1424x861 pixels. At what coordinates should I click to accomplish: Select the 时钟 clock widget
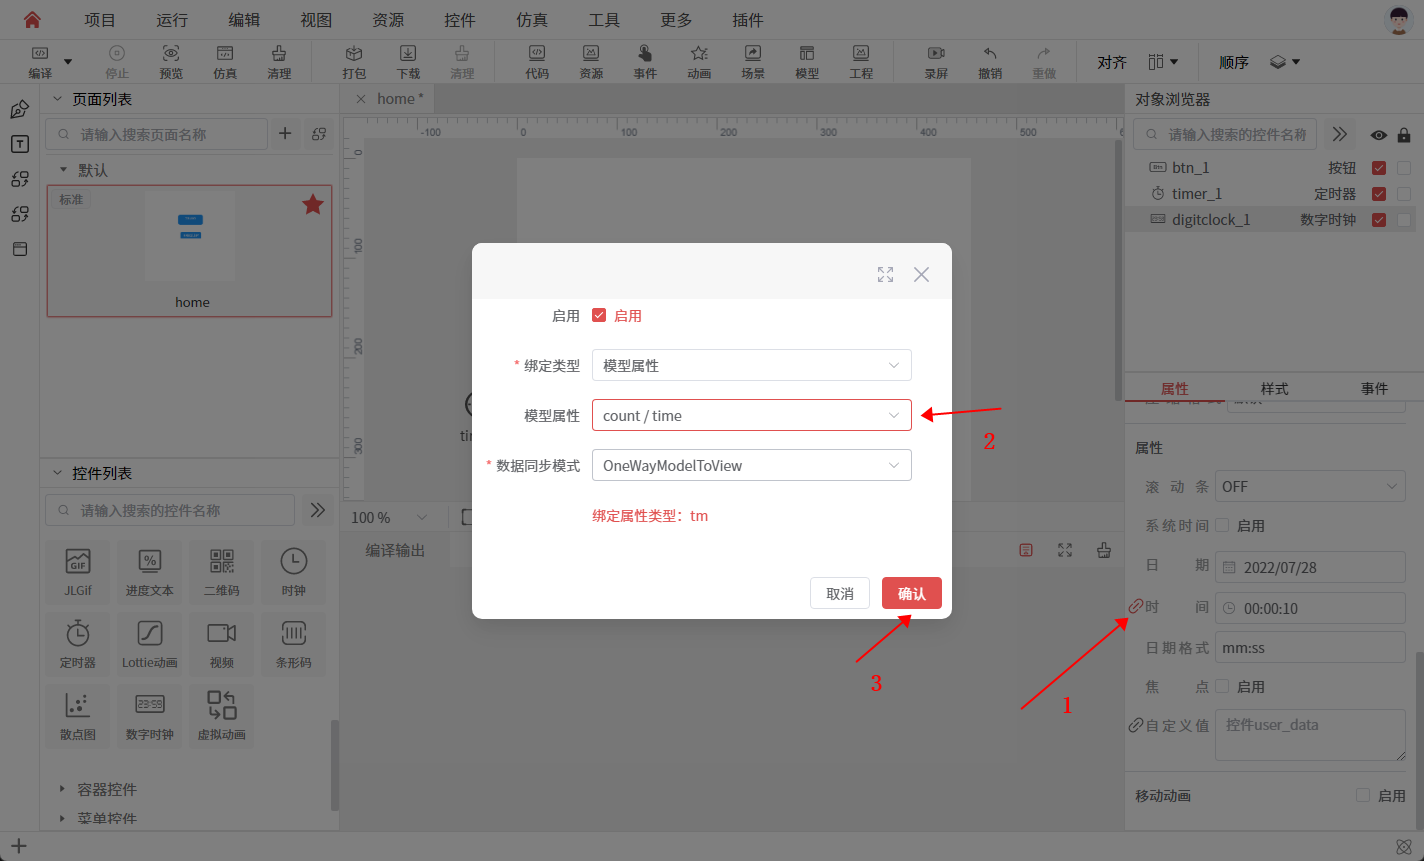pyautogui.click(x=294, y=573)
